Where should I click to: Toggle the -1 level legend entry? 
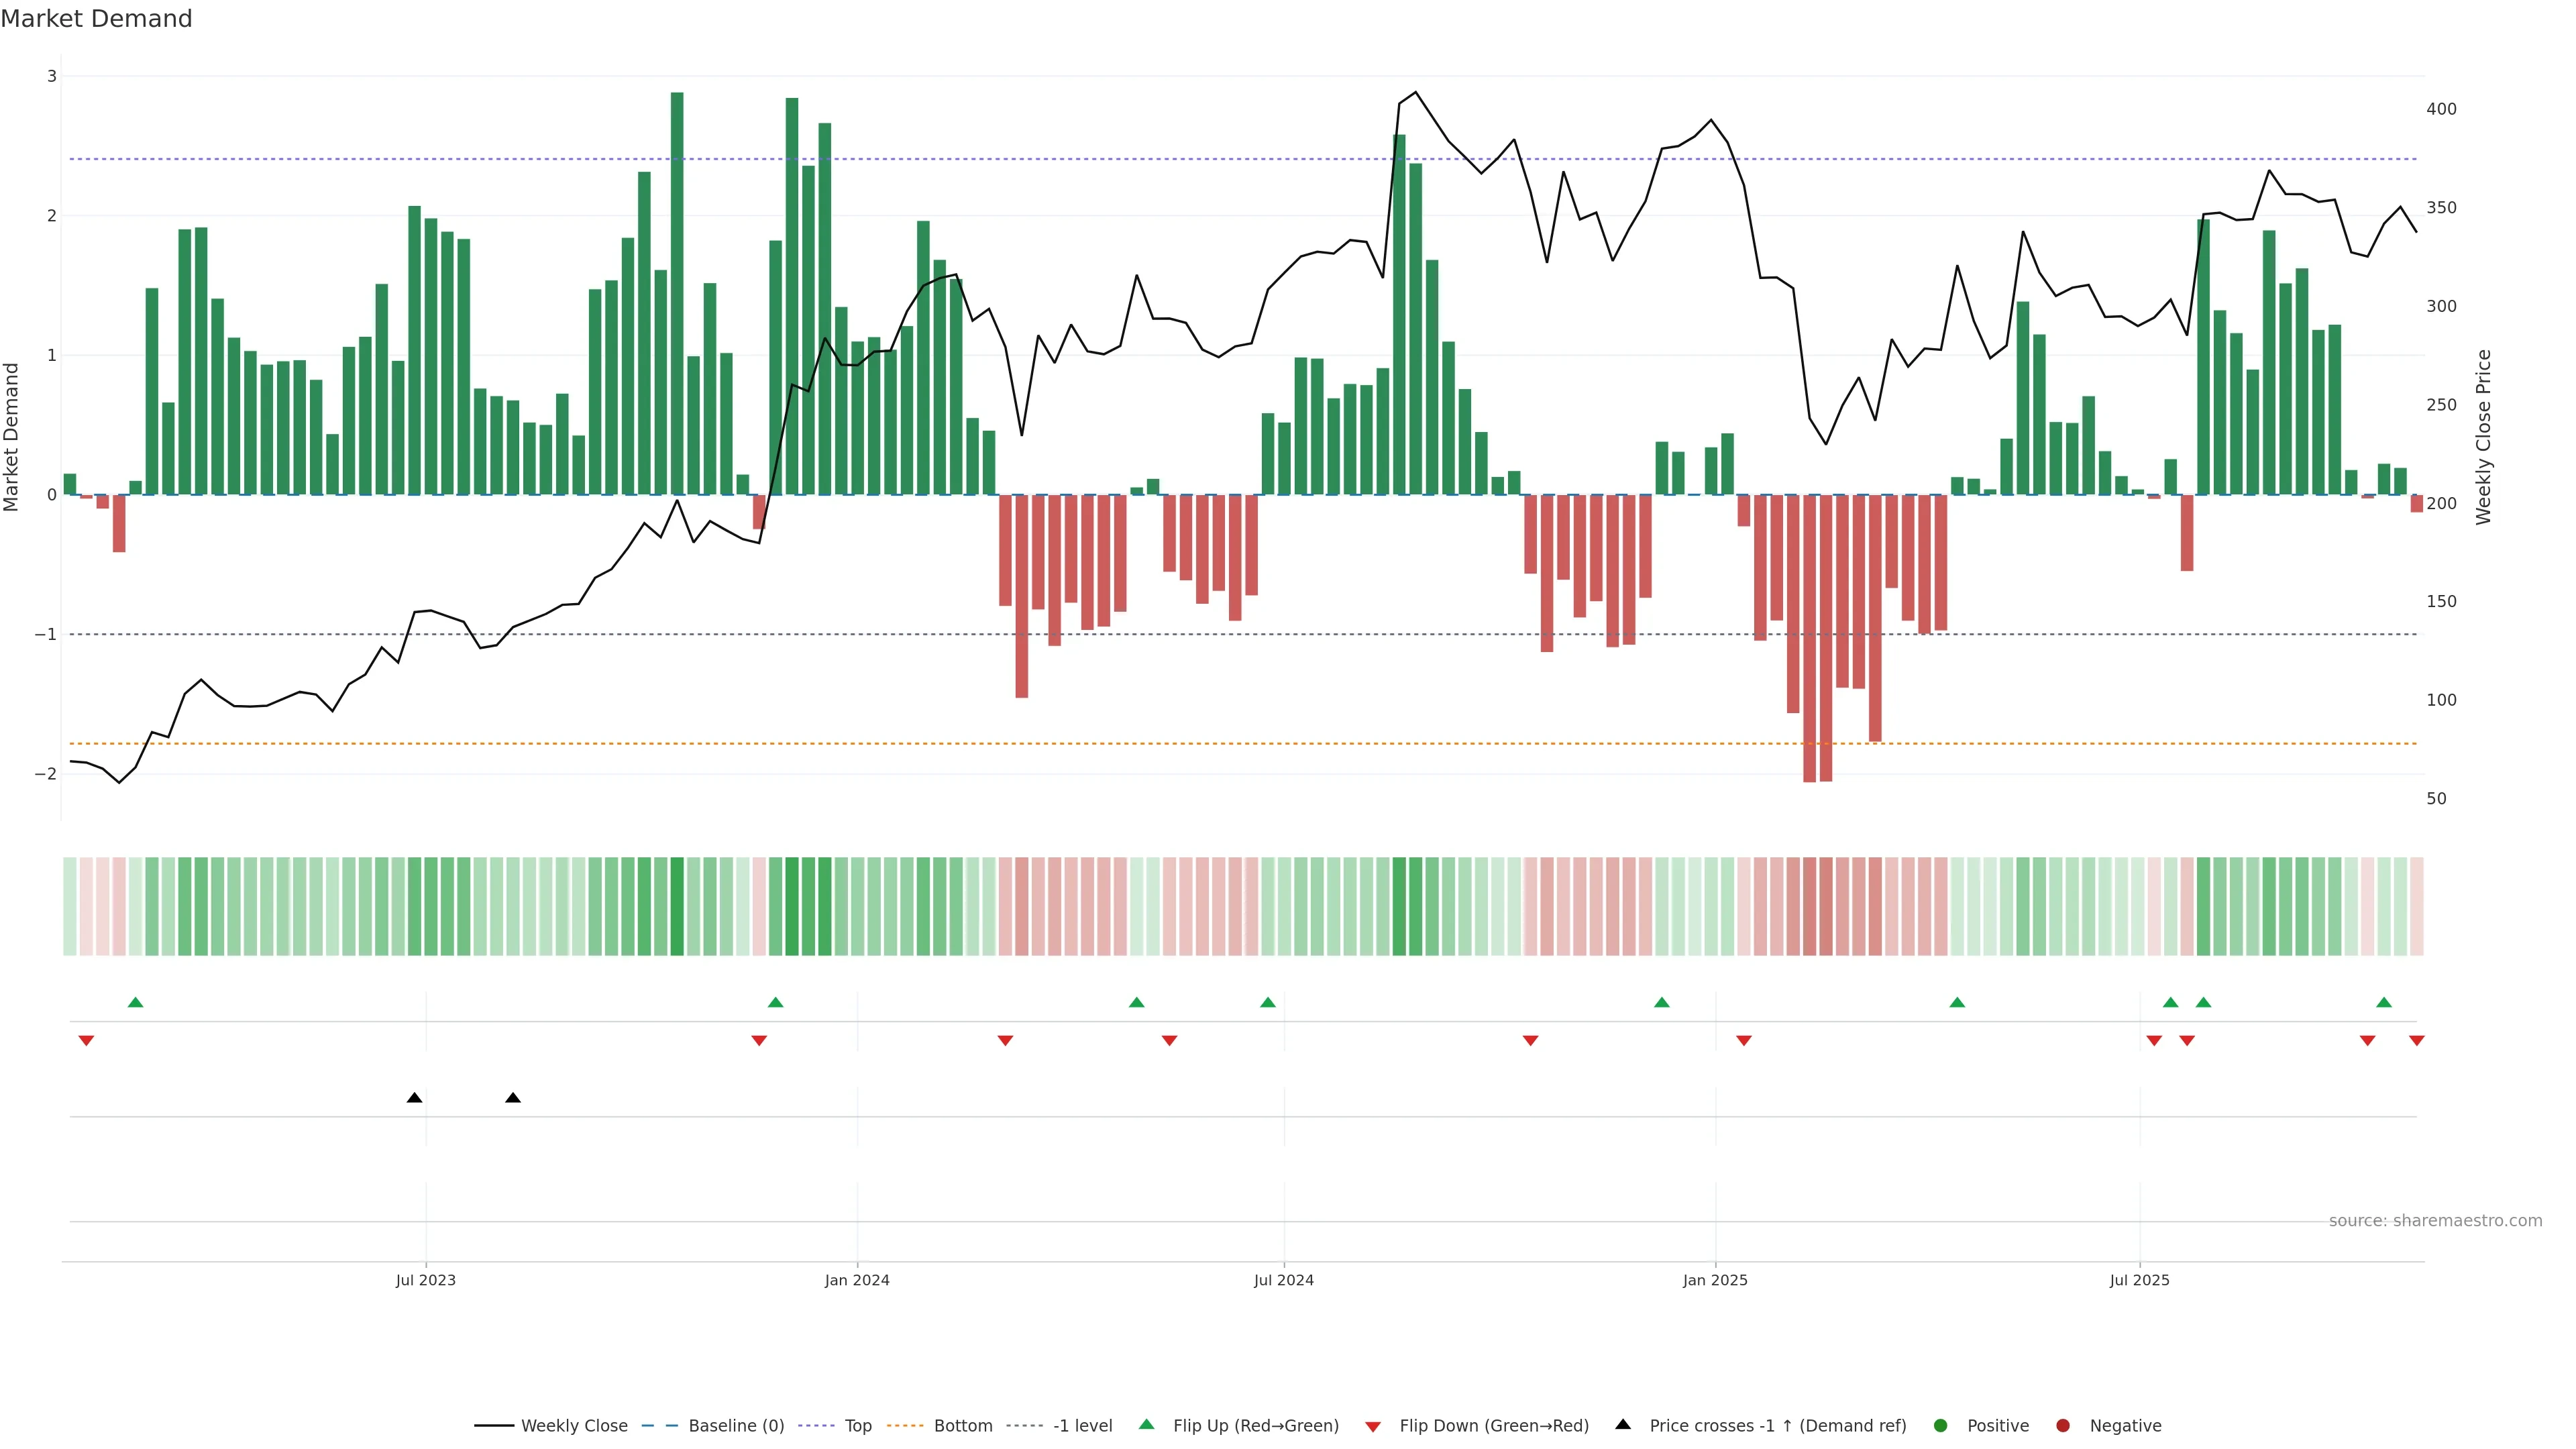1082,1425
